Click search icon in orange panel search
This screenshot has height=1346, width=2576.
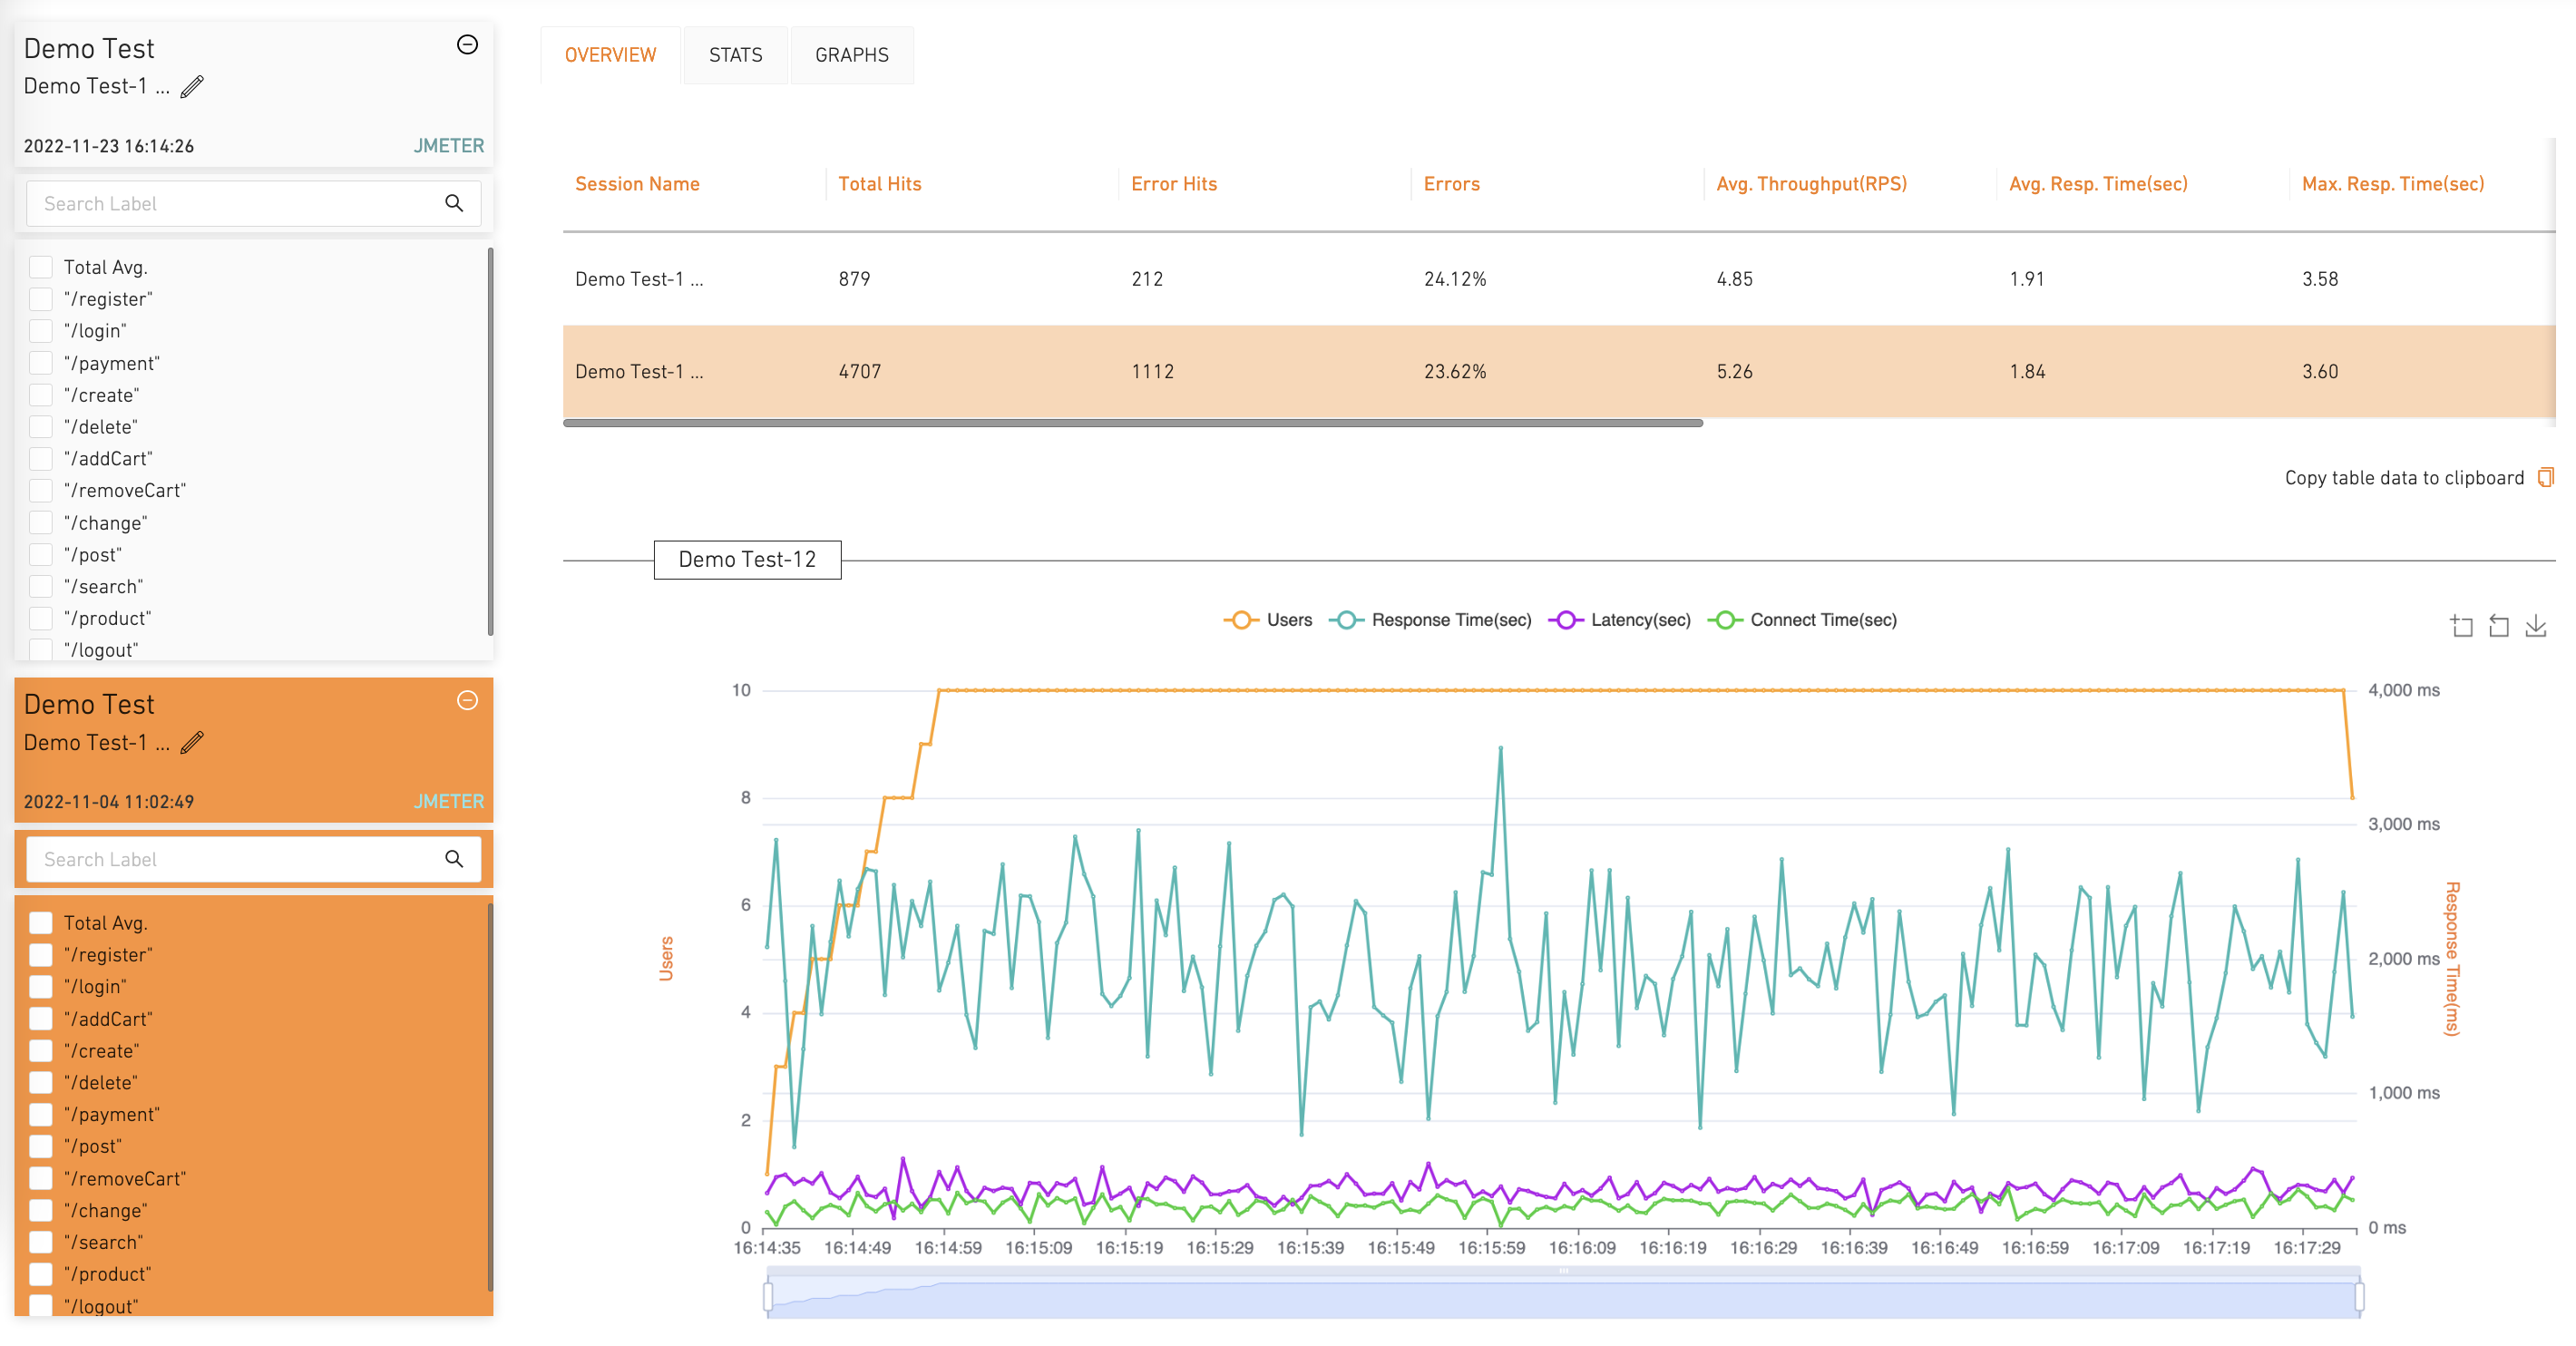pyautogui.click(x=454, y=859)
